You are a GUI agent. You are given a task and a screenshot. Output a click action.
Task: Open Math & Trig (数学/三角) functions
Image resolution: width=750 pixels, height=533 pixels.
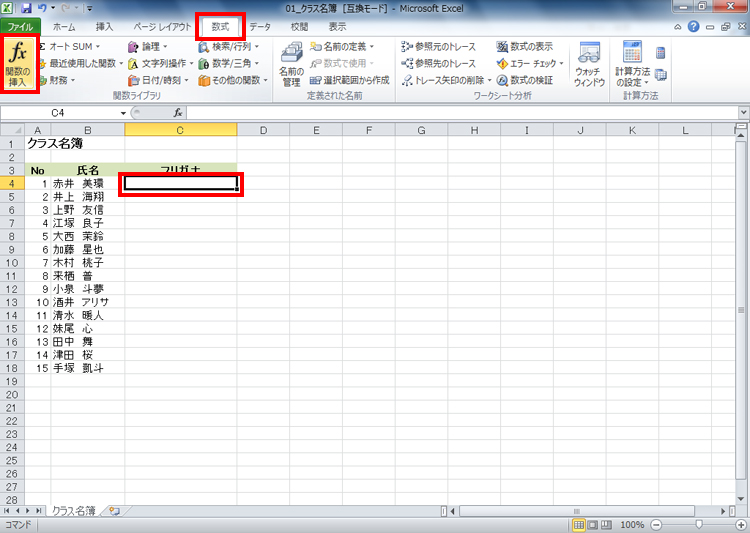click(229, 63)
